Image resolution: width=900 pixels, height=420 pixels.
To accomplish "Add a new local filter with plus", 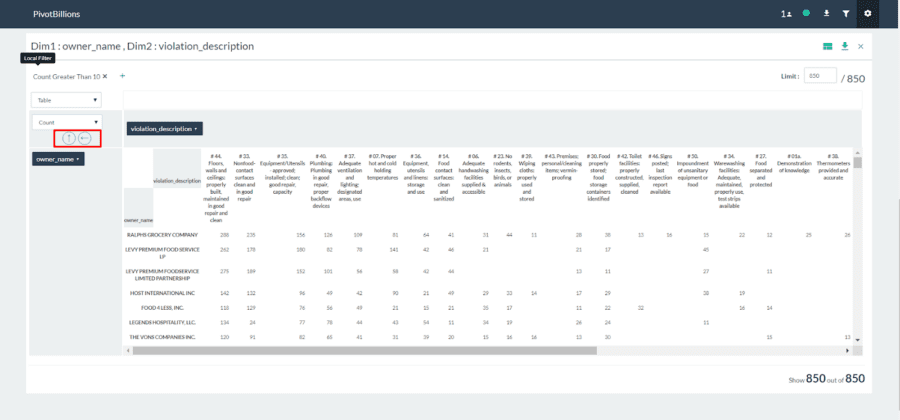I will [x=122, y=76].
